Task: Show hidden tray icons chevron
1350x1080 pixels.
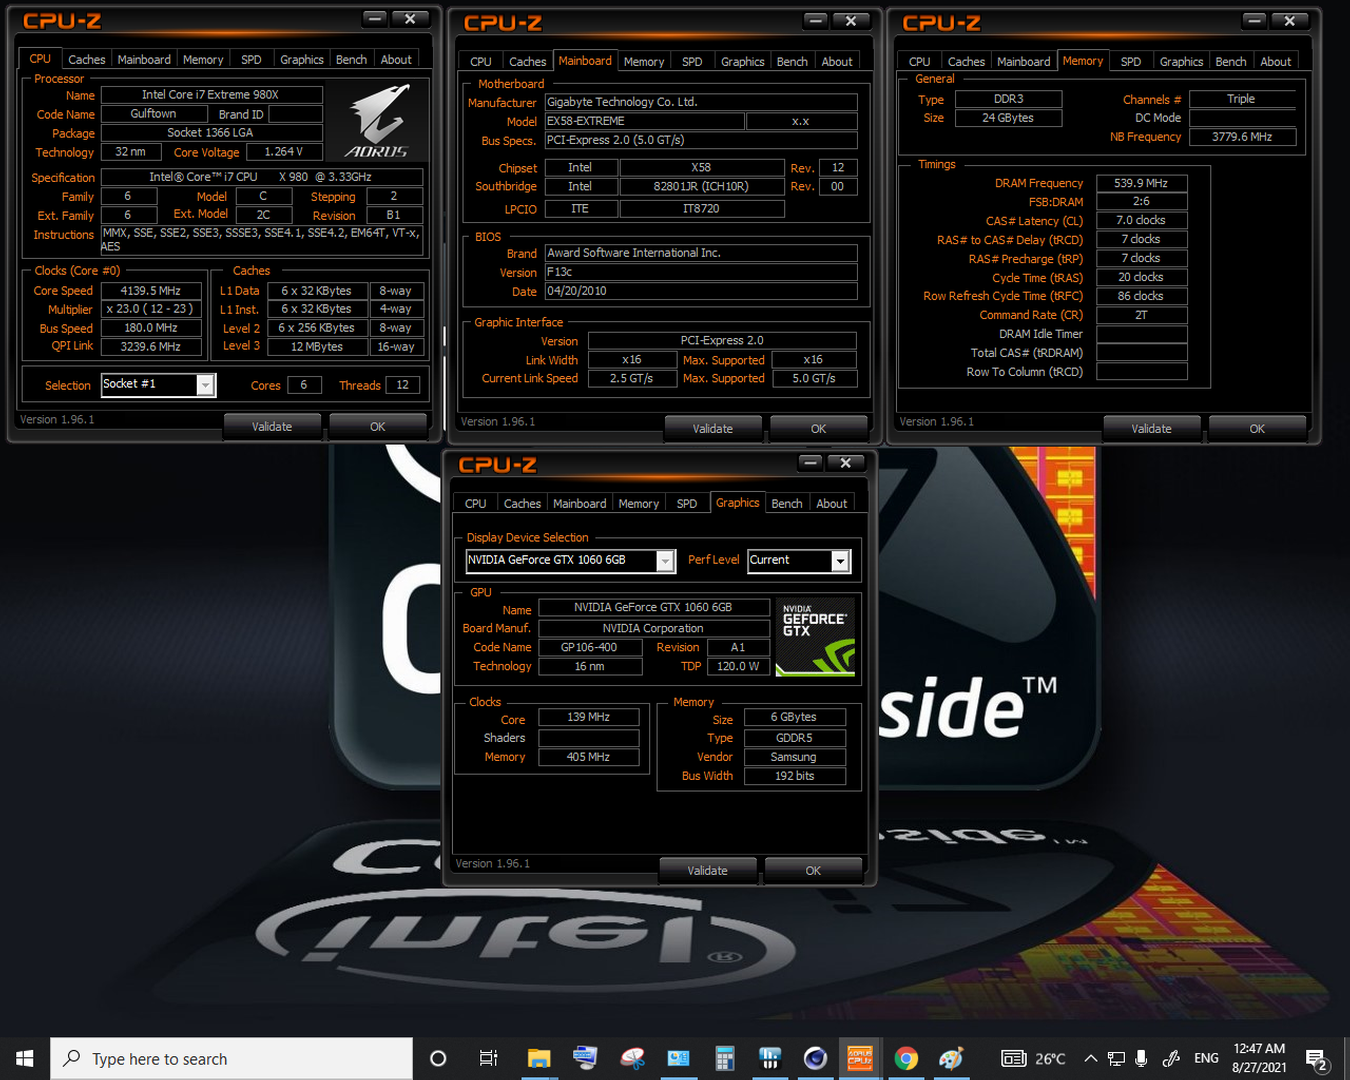Action: [x=1090, y=1058]
